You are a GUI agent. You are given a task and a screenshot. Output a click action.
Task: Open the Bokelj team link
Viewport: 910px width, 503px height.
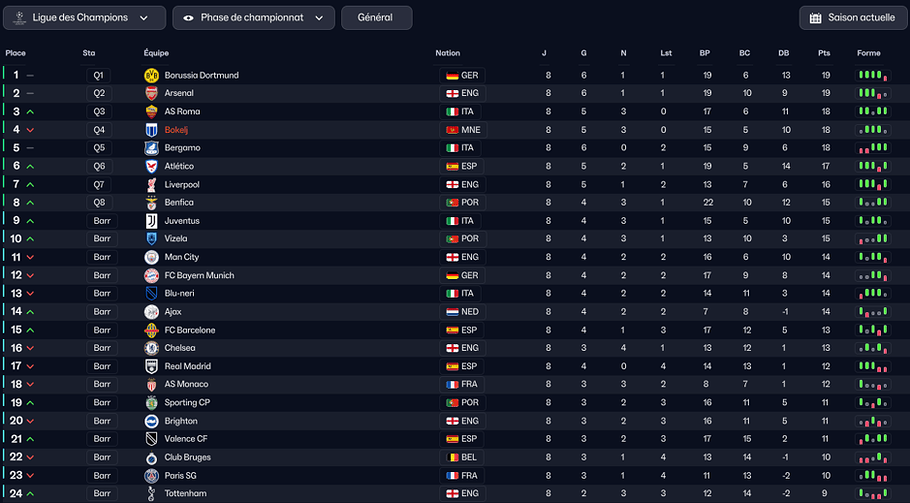pos(176,130)
